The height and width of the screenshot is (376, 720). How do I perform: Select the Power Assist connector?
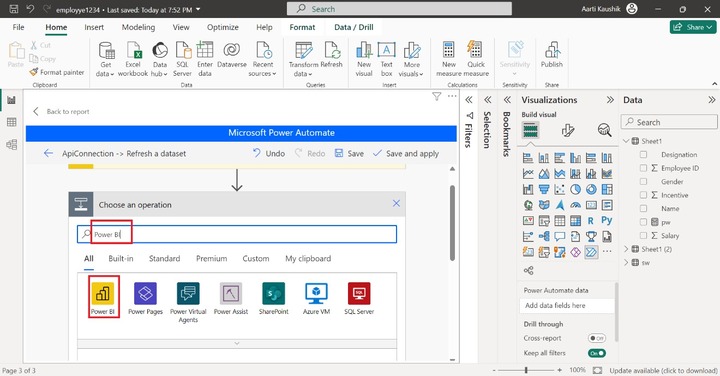pyautogui.click(x=231, y=298)
